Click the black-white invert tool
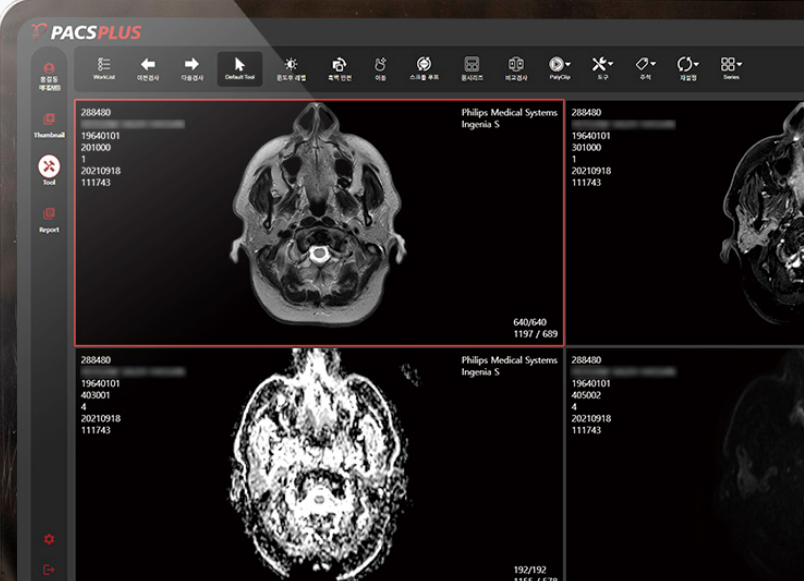Image resolution: width=804 pixels, height=581 pixels. 339,68
